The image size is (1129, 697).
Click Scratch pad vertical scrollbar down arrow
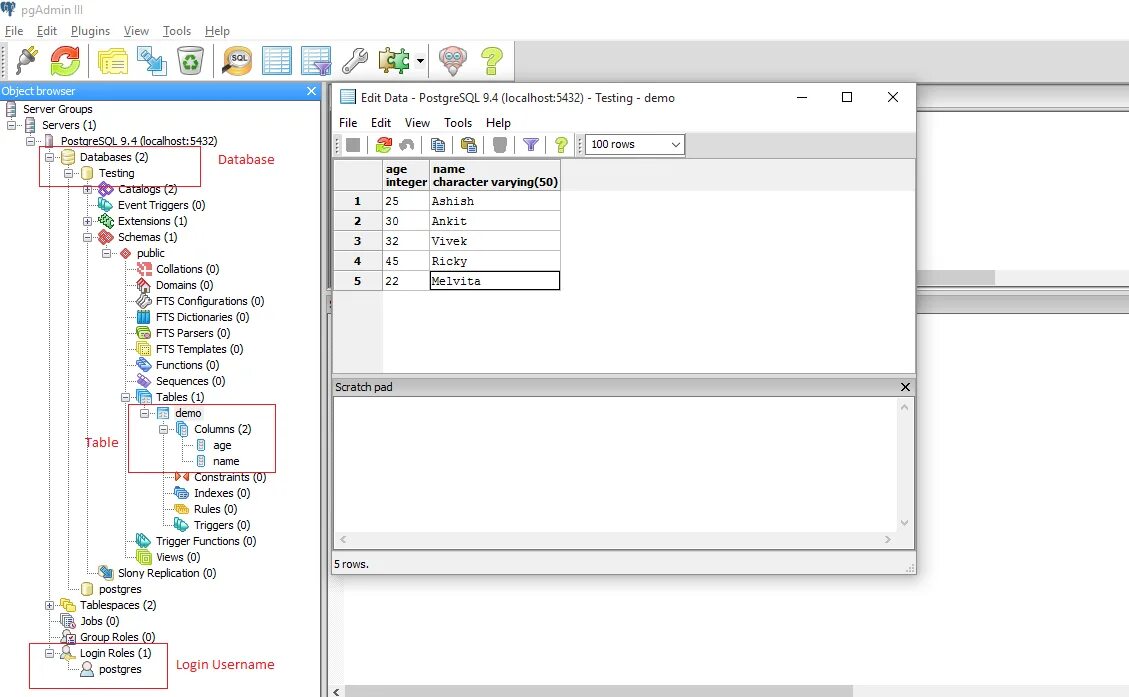[x=904, y=523]
